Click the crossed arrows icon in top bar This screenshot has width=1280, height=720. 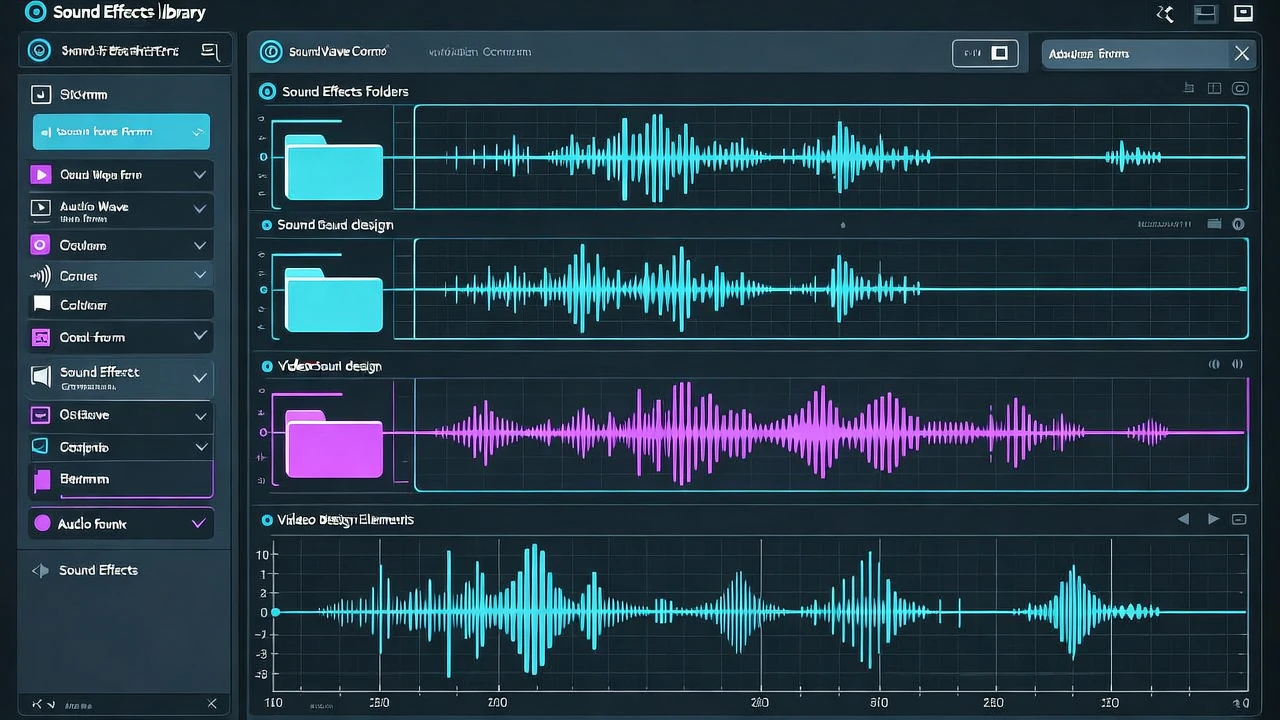pos(1165,13)
